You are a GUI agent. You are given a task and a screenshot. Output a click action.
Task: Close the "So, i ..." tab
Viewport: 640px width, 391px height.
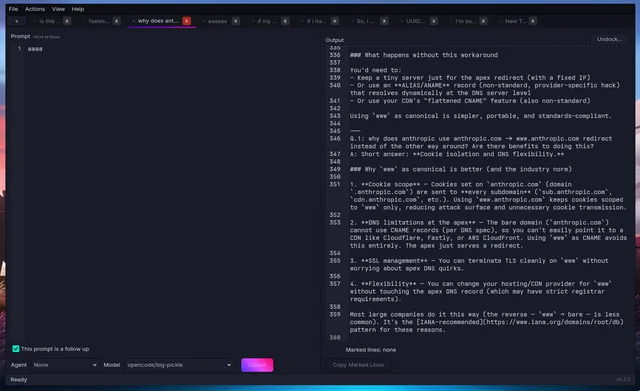coord(384,21)
